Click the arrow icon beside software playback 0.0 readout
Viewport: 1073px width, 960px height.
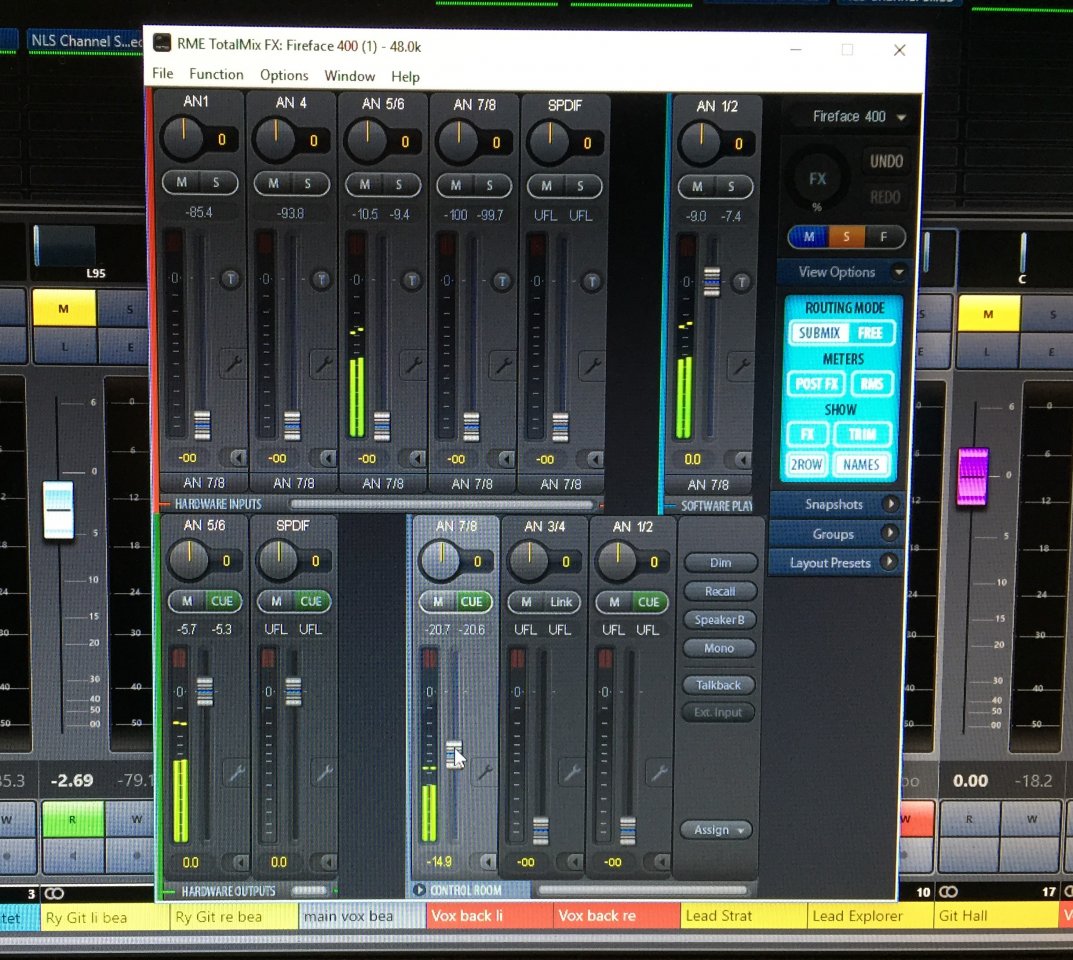pyautogui.click(x=742, y=458)
